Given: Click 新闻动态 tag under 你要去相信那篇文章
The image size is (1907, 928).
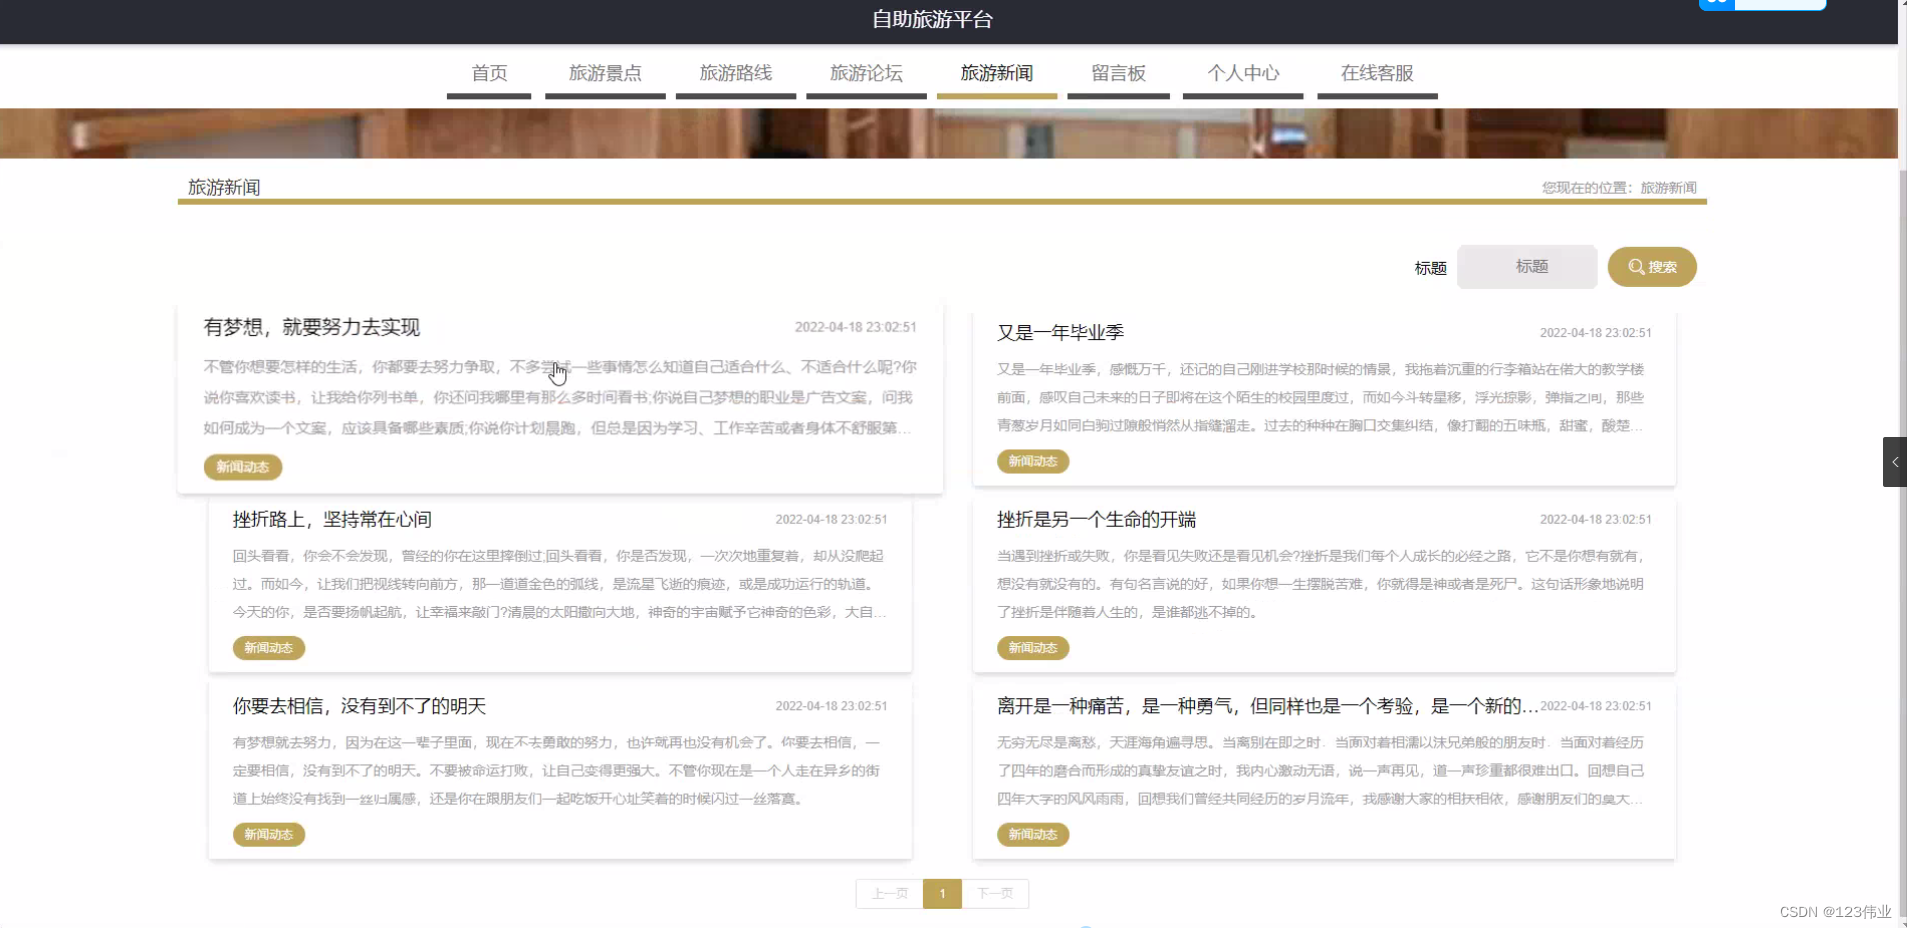Looking at the screenshot, I should pyautogui.click(x=268, y=834).
